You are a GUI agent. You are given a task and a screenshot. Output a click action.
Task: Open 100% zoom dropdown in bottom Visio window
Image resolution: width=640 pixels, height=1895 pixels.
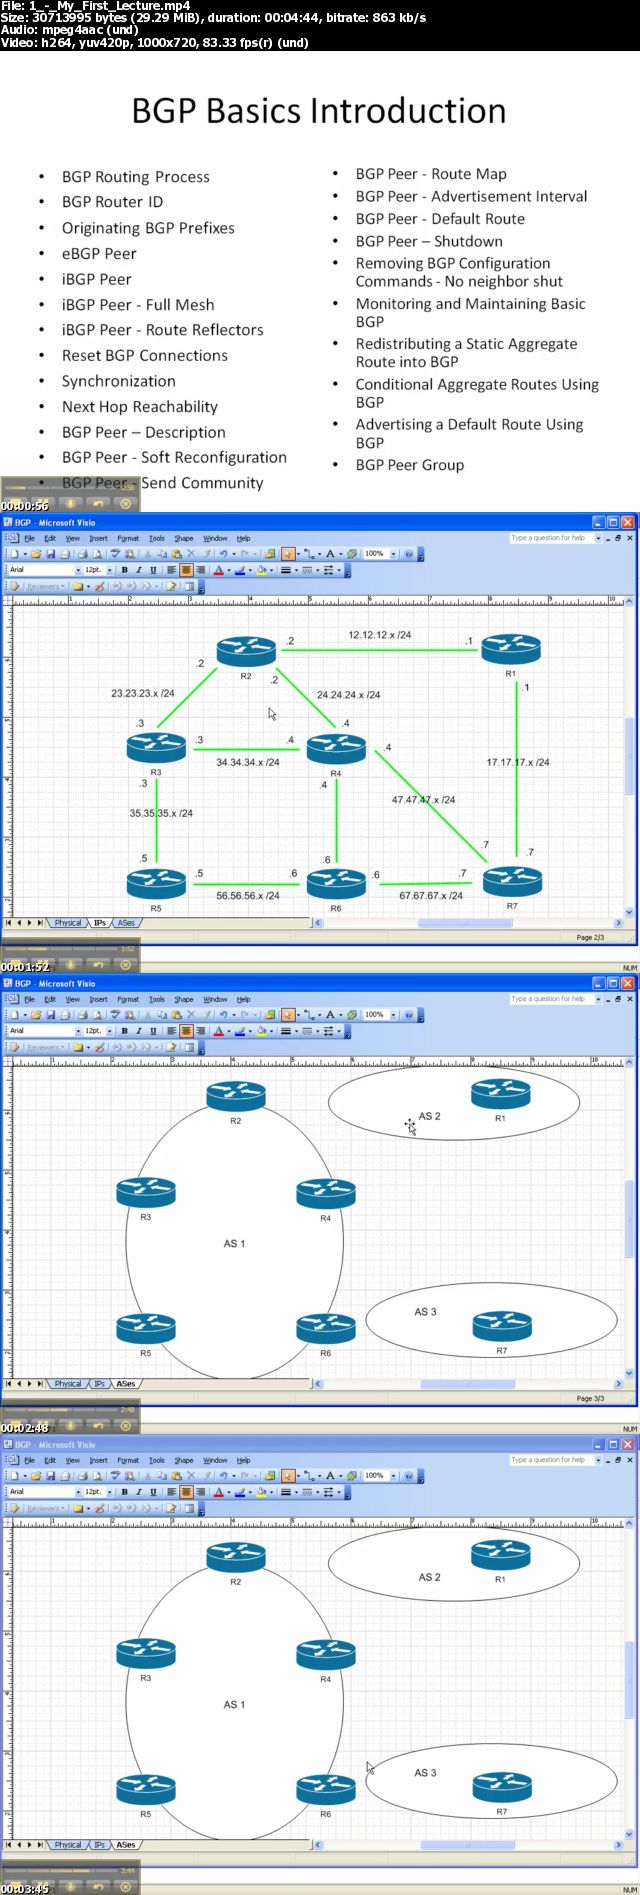click(x=393, y=1475)
